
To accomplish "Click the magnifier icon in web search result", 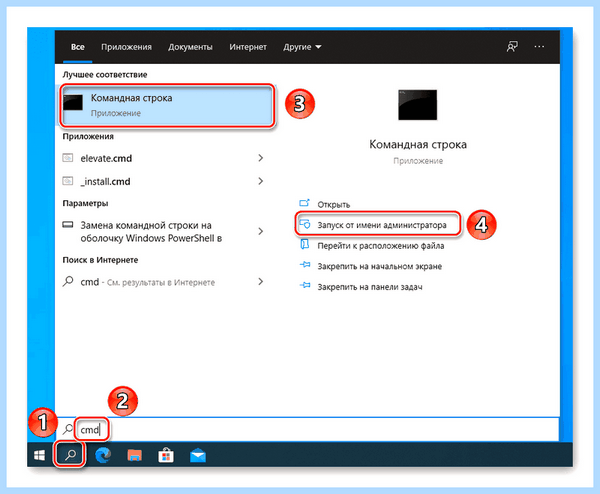I will click(68, 281).
